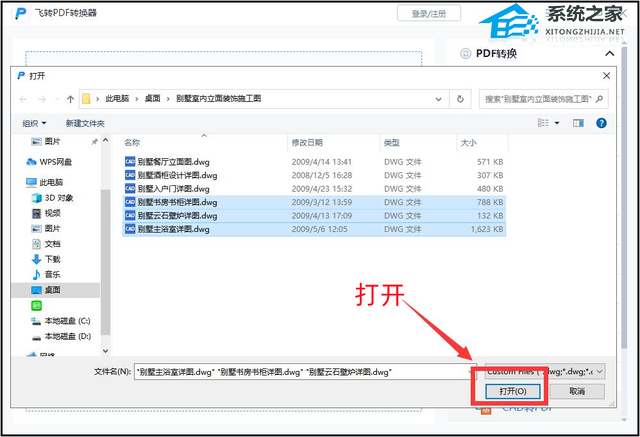640x437 pixels.
Task: Open 下载 folder in sidebar
Action: point(47,259)
